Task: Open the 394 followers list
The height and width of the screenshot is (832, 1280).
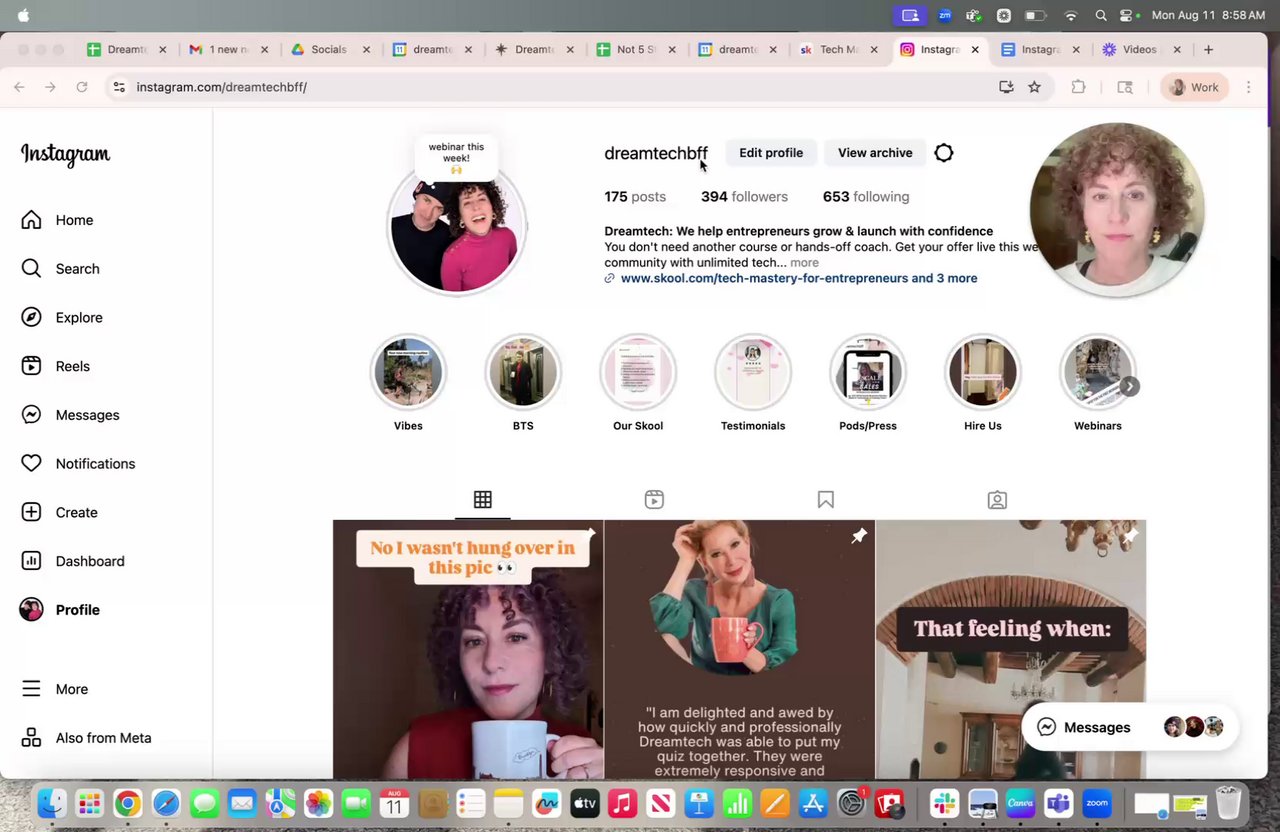Action: 744,197
